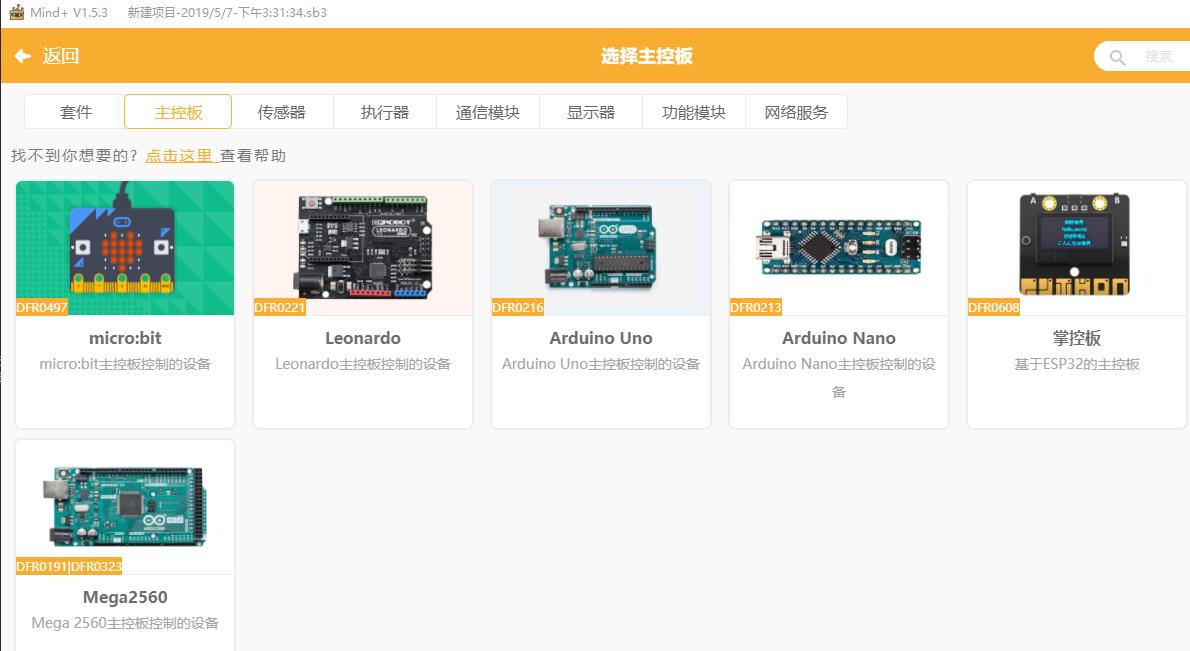
Task: Click the Arduino Uno card title
Action: point(601,338)
